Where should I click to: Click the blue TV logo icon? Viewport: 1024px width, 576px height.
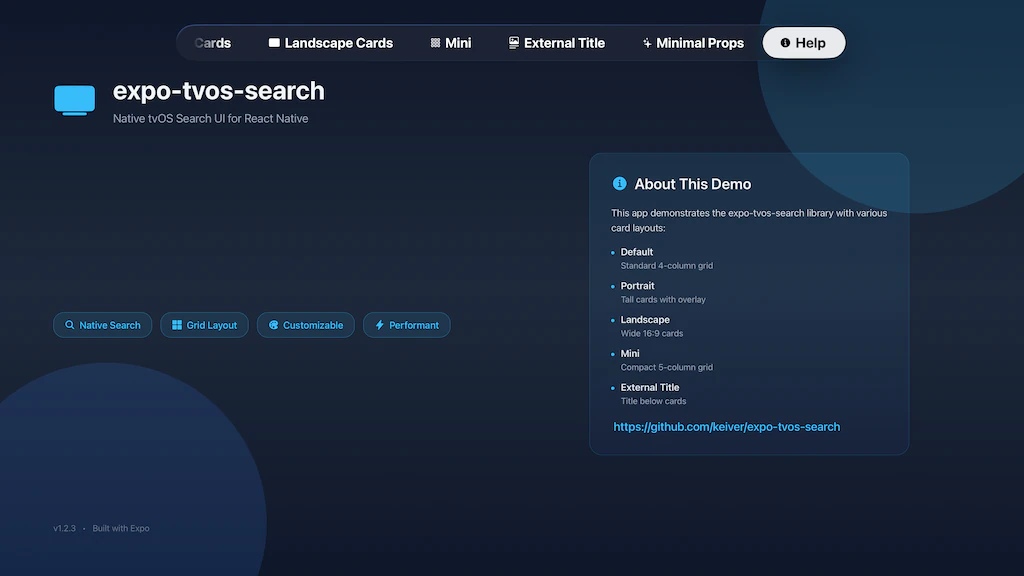[74, 101]
